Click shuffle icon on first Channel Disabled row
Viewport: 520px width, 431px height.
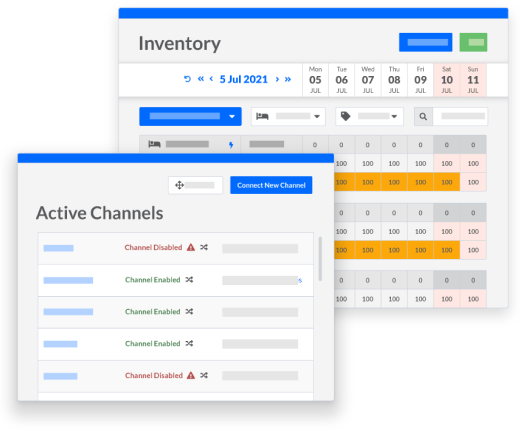(x=204, y=247)
